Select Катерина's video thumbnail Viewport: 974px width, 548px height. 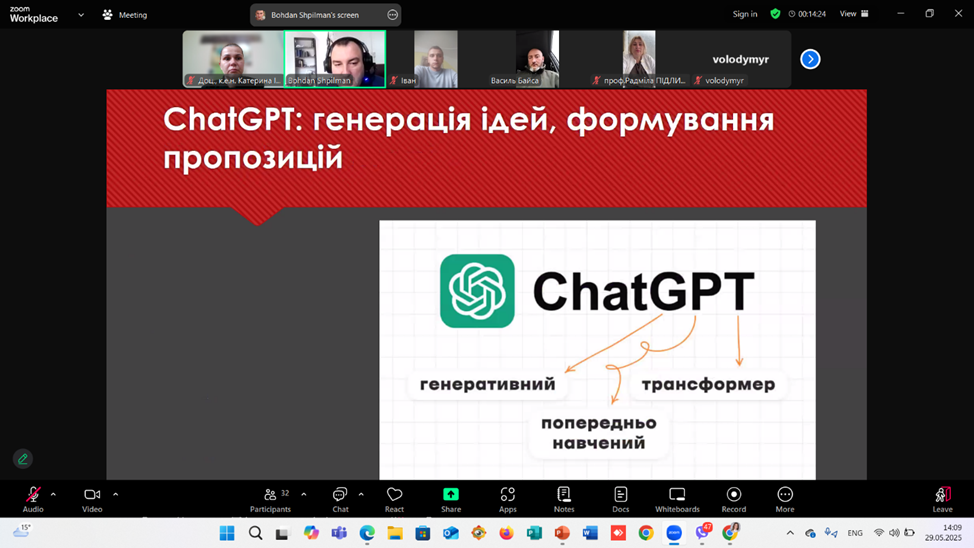(234, 59)
